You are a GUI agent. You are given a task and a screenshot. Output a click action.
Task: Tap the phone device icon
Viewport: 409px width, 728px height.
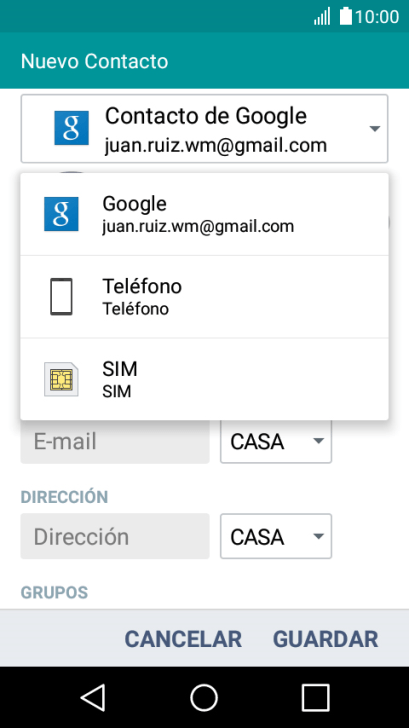pyautogui.click(x=61, y=297)
